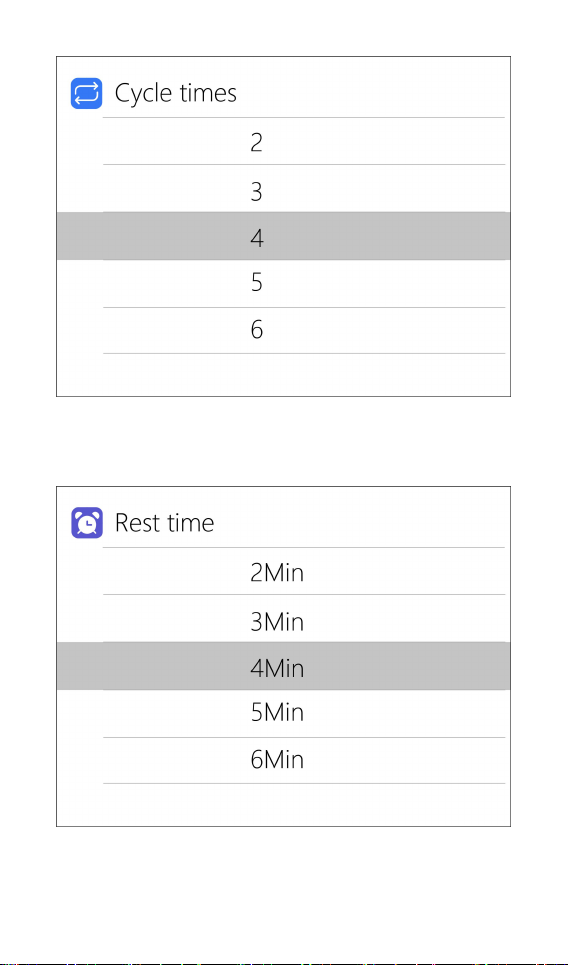Click the blue Cycle times loop icon

tap(86, 93)
